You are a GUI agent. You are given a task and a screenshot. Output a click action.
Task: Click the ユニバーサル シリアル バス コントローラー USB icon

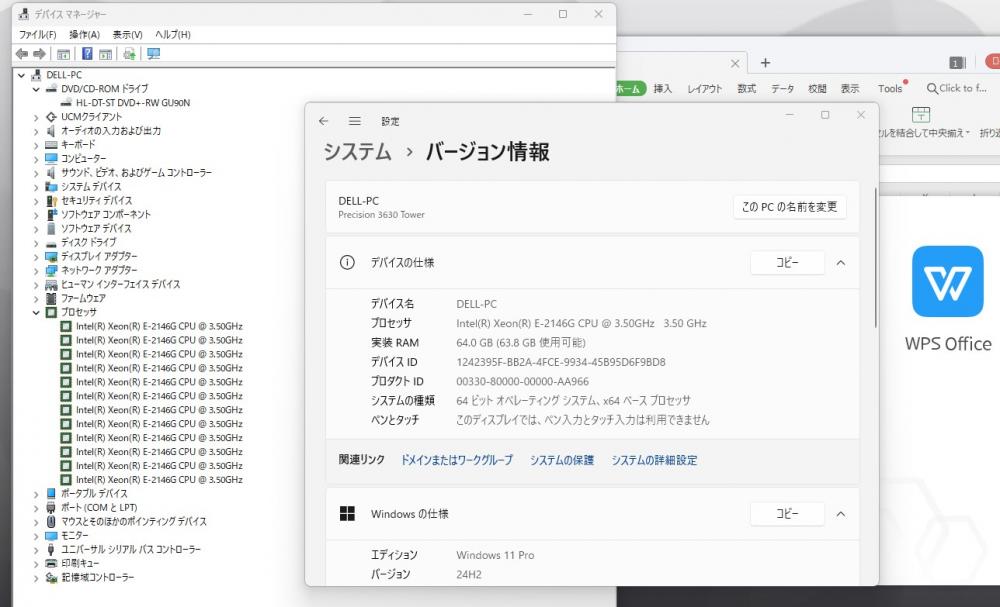click(51, 550)
